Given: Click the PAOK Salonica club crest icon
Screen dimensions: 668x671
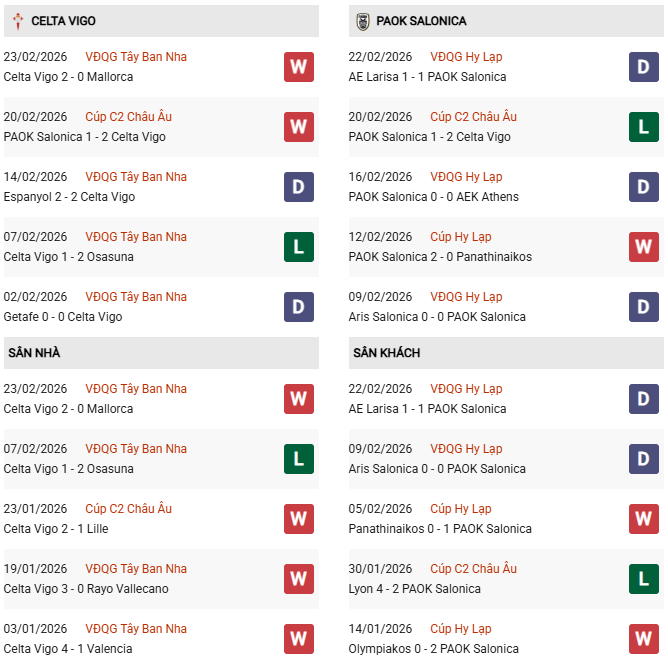Looking at the screenshot, I should pos(362,21).
